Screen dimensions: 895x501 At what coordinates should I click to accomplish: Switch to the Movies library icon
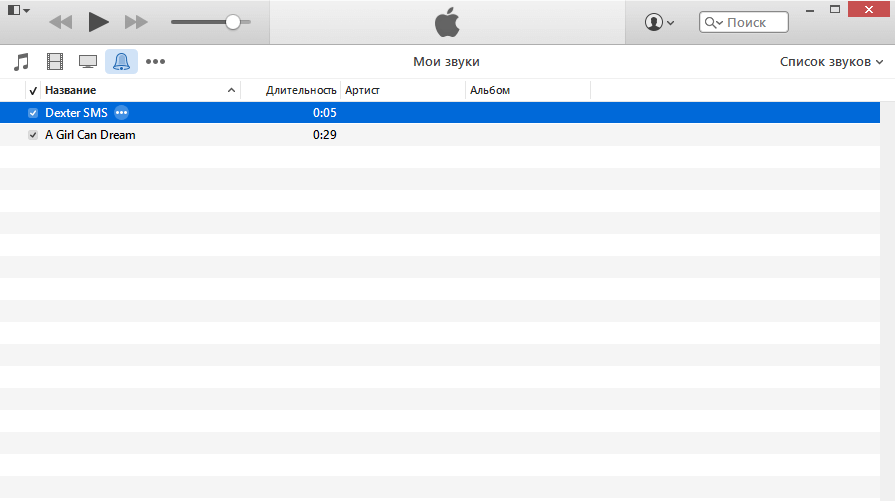(x=55, y=62)
